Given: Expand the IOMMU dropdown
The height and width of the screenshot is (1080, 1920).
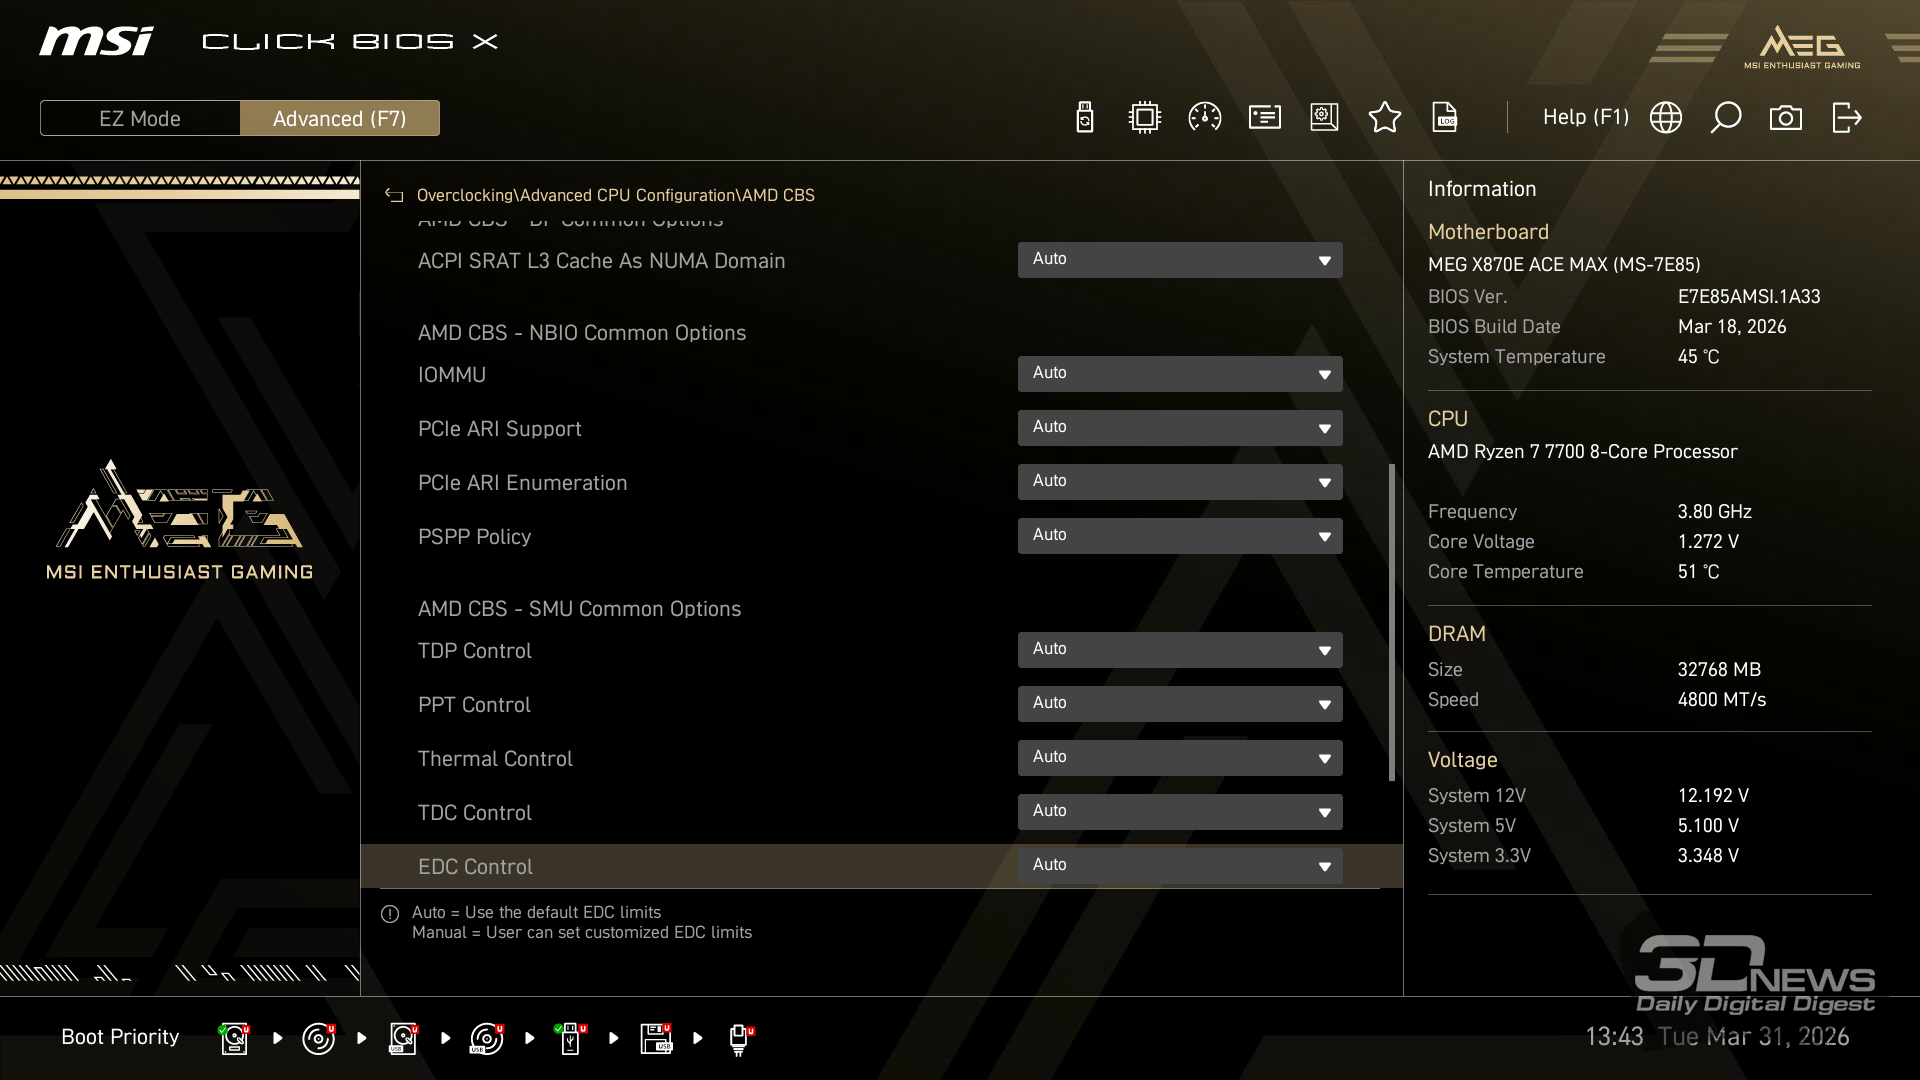Looking at the screenshot, I should tap(1179, 374).
